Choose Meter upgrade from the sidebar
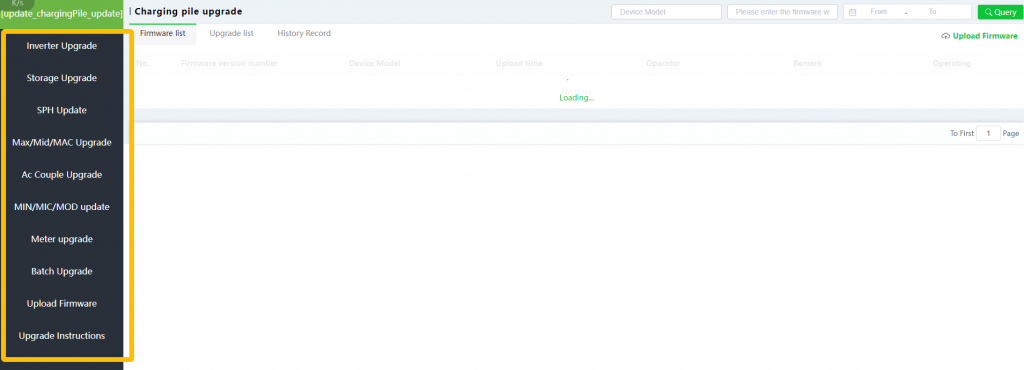This screenshot has height=370, width=1024. (x=61, y=239)
